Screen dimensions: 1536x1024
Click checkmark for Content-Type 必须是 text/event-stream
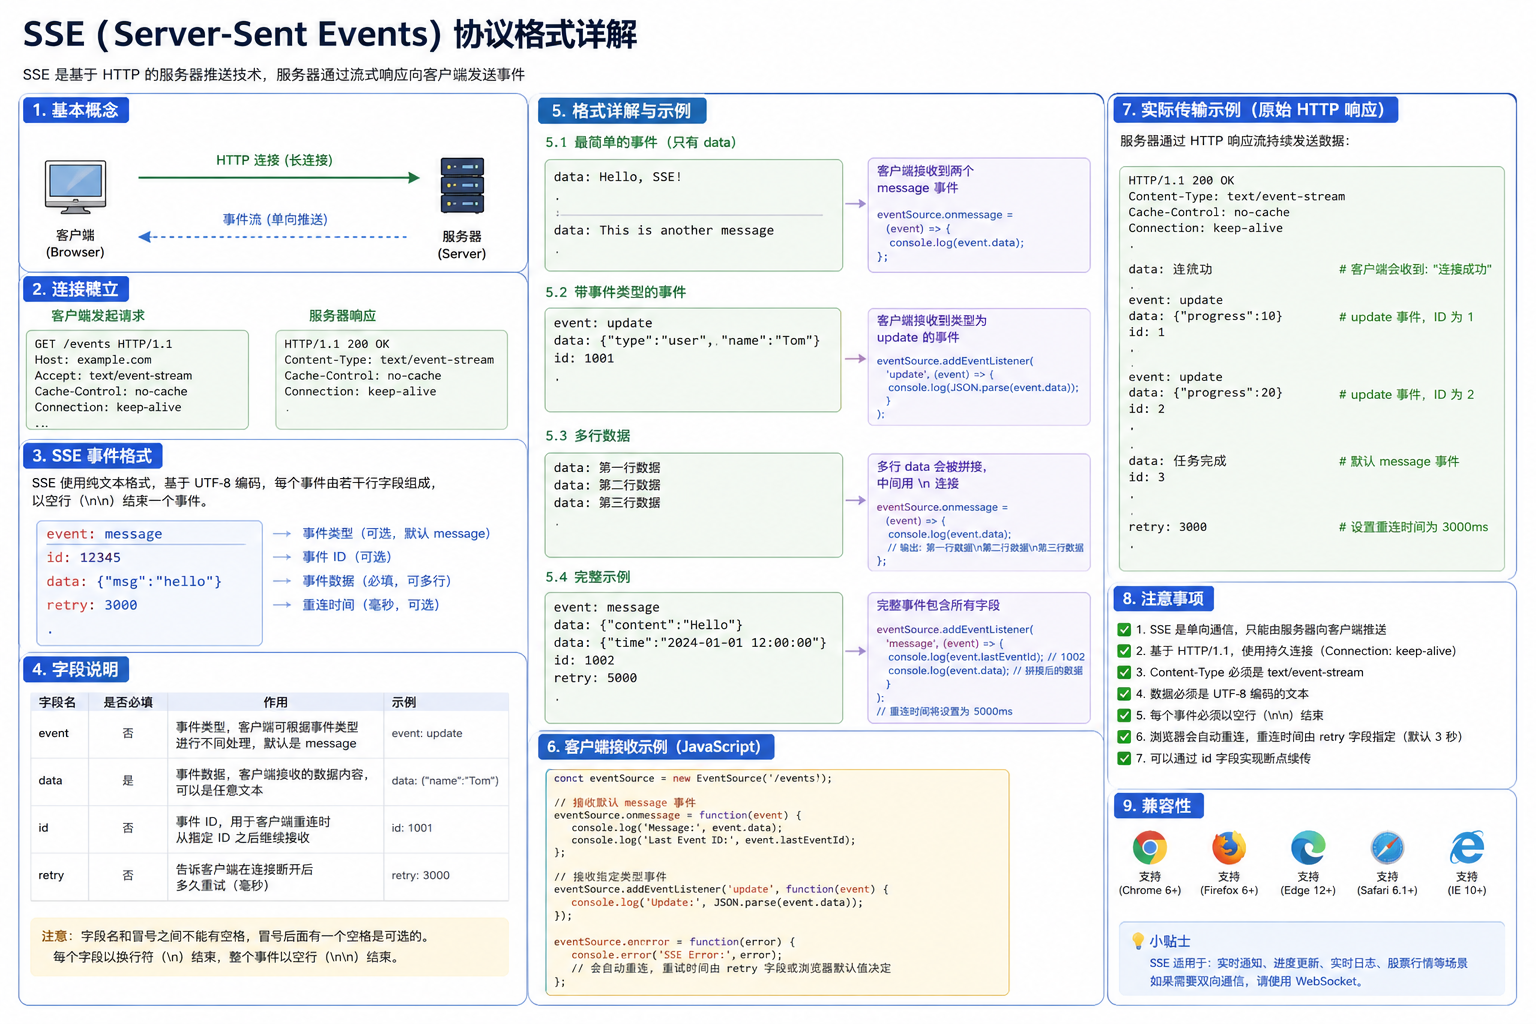[x=1124, y=673]
